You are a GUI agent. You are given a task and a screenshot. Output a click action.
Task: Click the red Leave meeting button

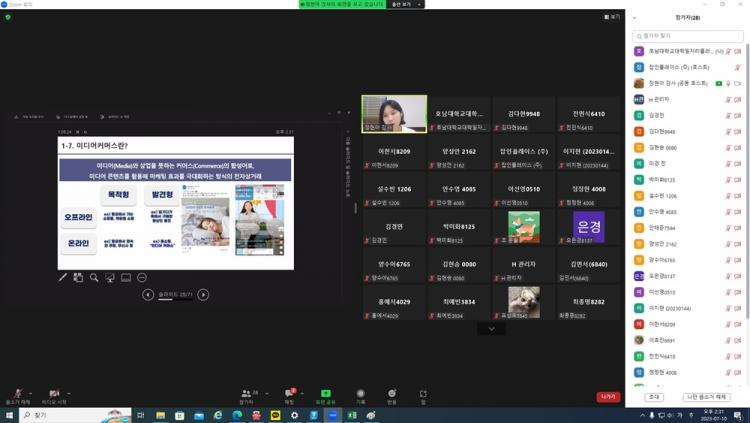tap(608, 397)
